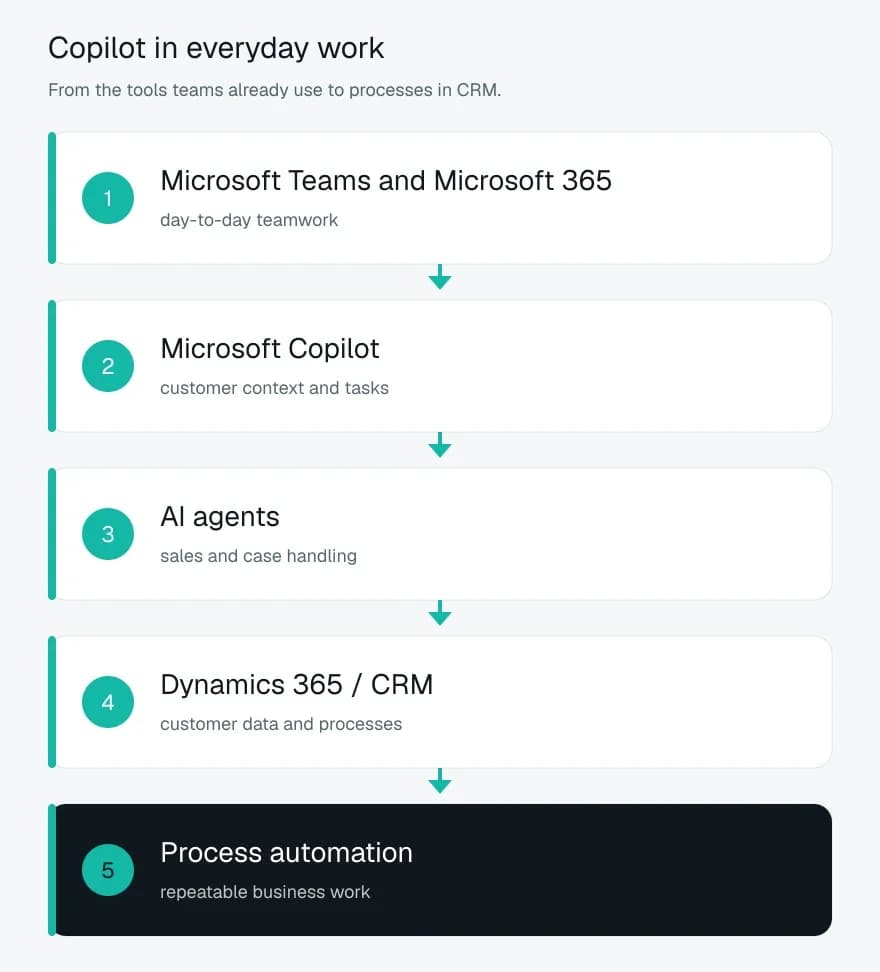
Task: Click the 'repeatable business work' subtitle
Action: [x=265, y=892]
